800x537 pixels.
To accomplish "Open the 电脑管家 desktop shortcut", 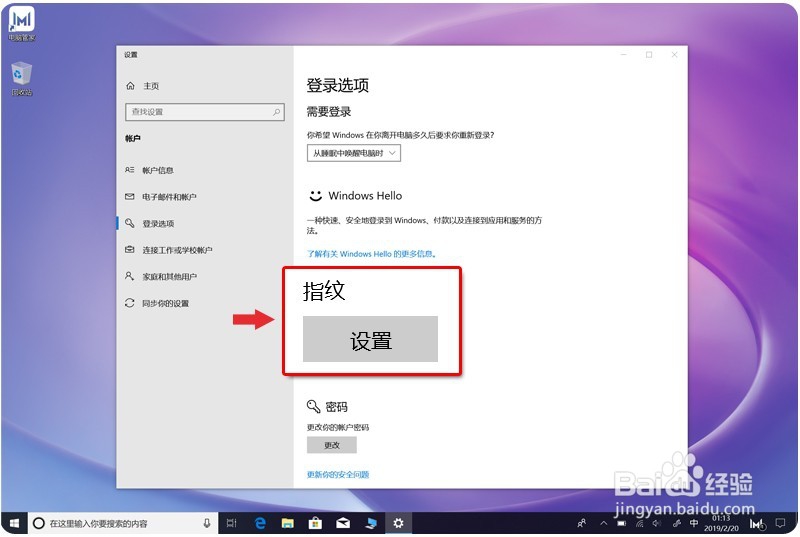I will point(21,23).
